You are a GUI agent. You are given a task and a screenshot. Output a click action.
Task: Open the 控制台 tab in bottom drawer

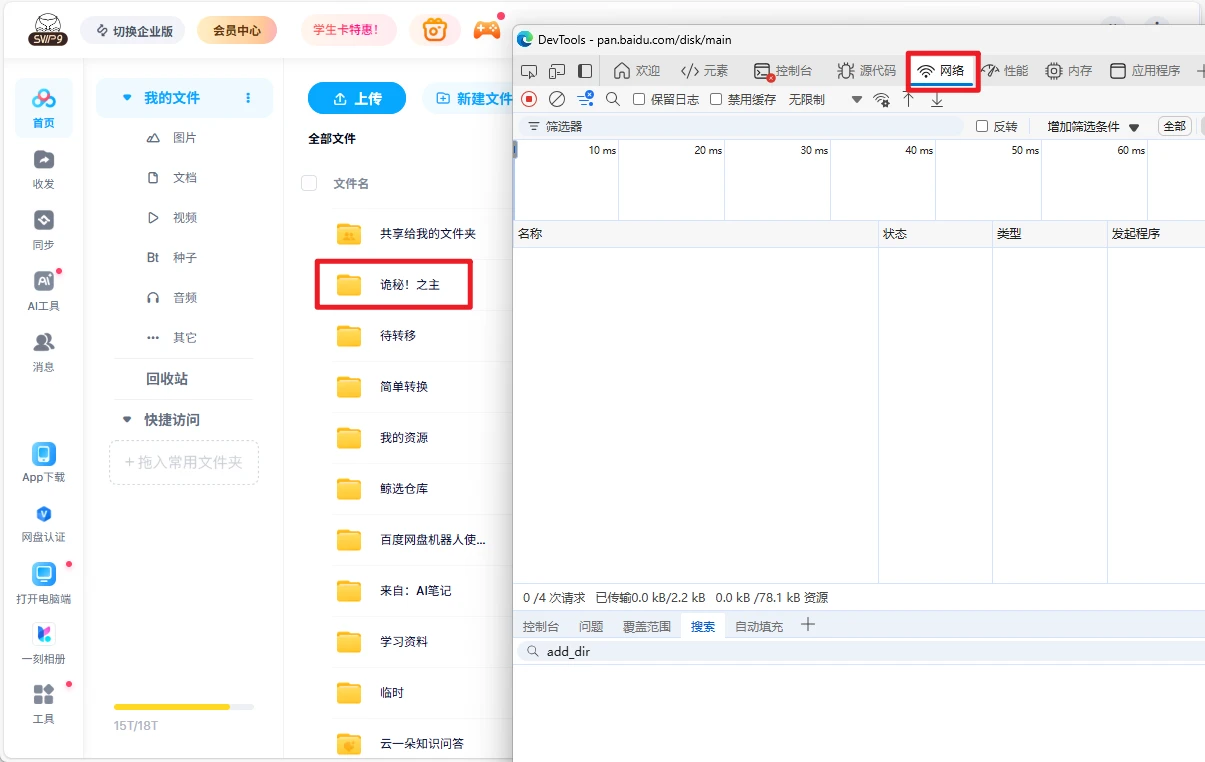[541, 626]
